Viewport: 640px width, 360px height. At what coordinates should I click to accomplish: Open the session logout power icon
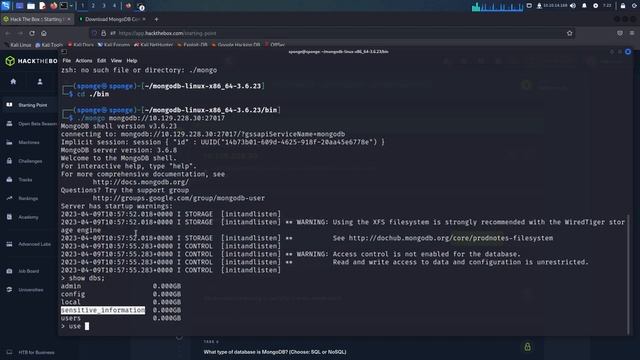pos(635,6)
